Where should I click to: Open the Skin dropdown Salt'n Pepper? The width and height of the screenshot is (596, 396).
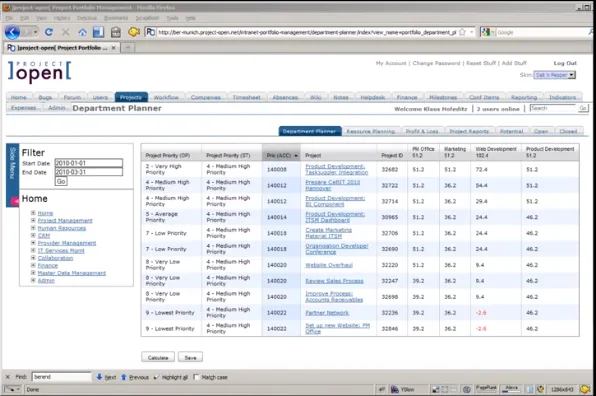555,75
